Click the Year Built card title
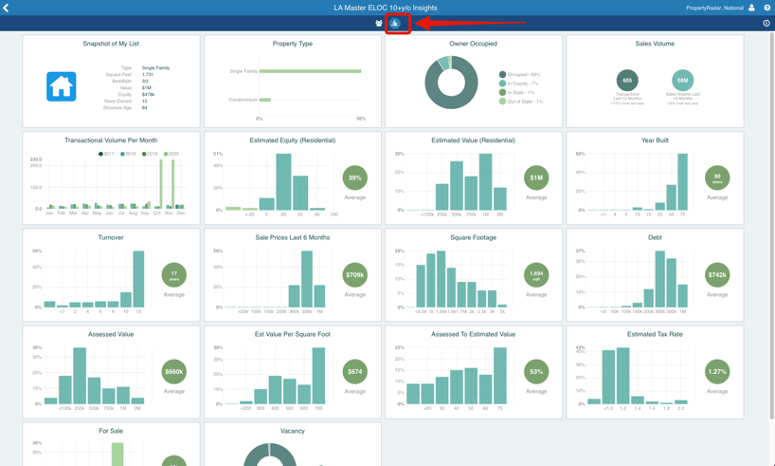The height and width of the screenshot is (466, 775). coord(655,140)
